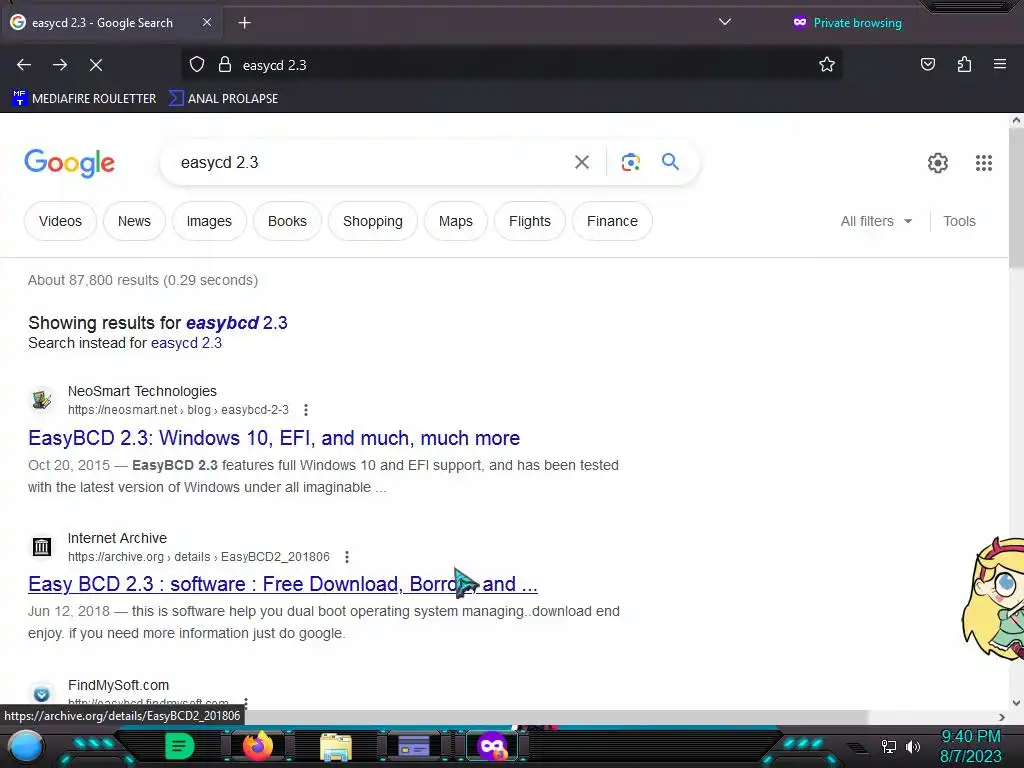Open Google quick settings gear

(x=938, y=163)
